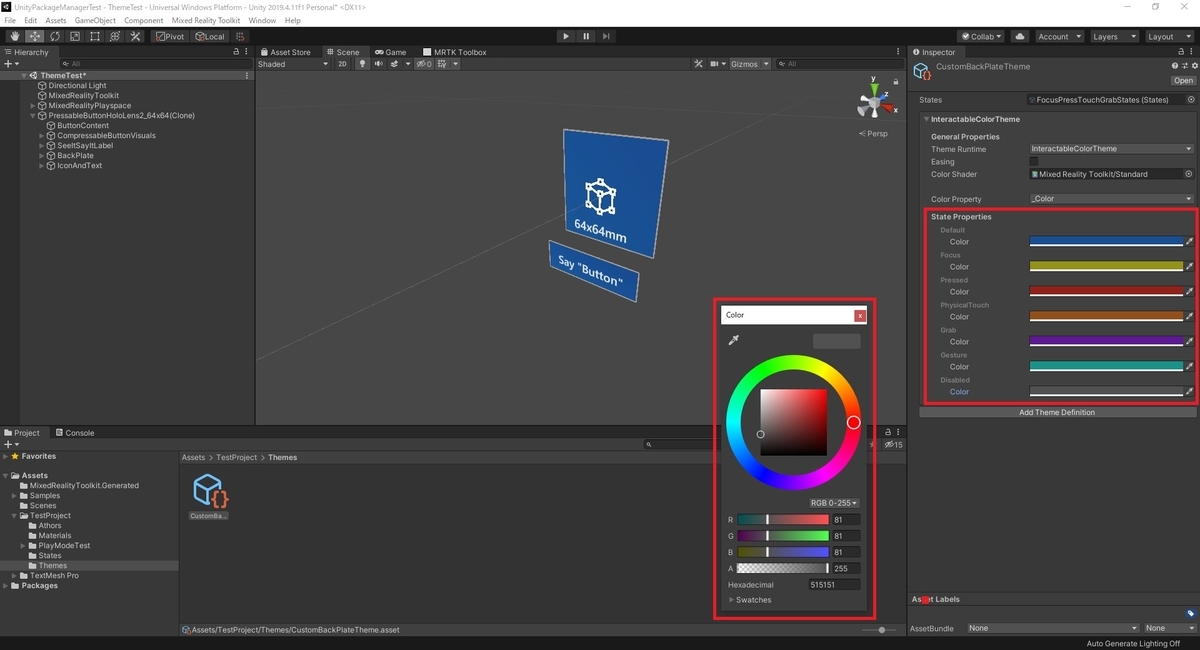1200x650 pixels.
Task: Toggle grid snapping icon in toolbar
Action: 240,36
